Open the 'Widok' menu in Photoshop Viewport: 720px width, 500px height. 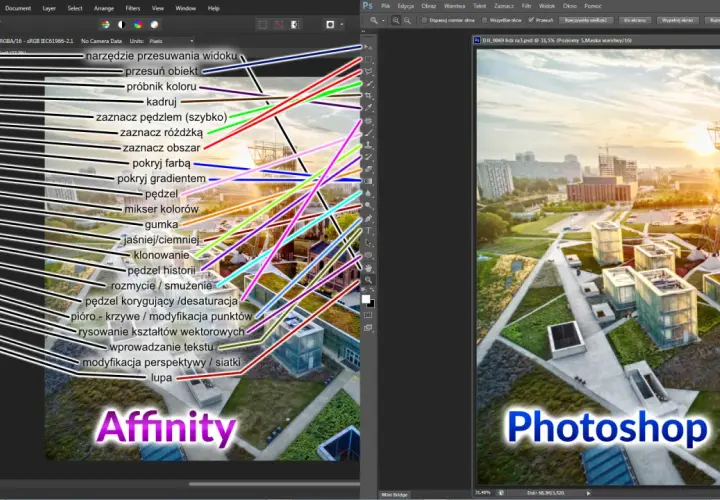click(546, 6)
